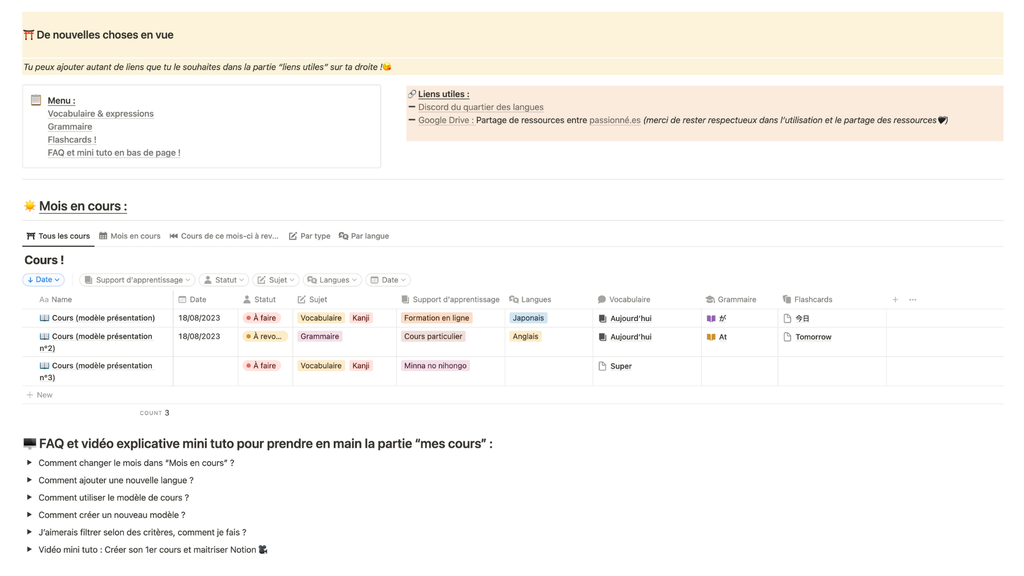The width and height of the screenshot is (1024, 576).
Task: Click the Grammaire tag in the Sujet column
Action: (320, 336)
